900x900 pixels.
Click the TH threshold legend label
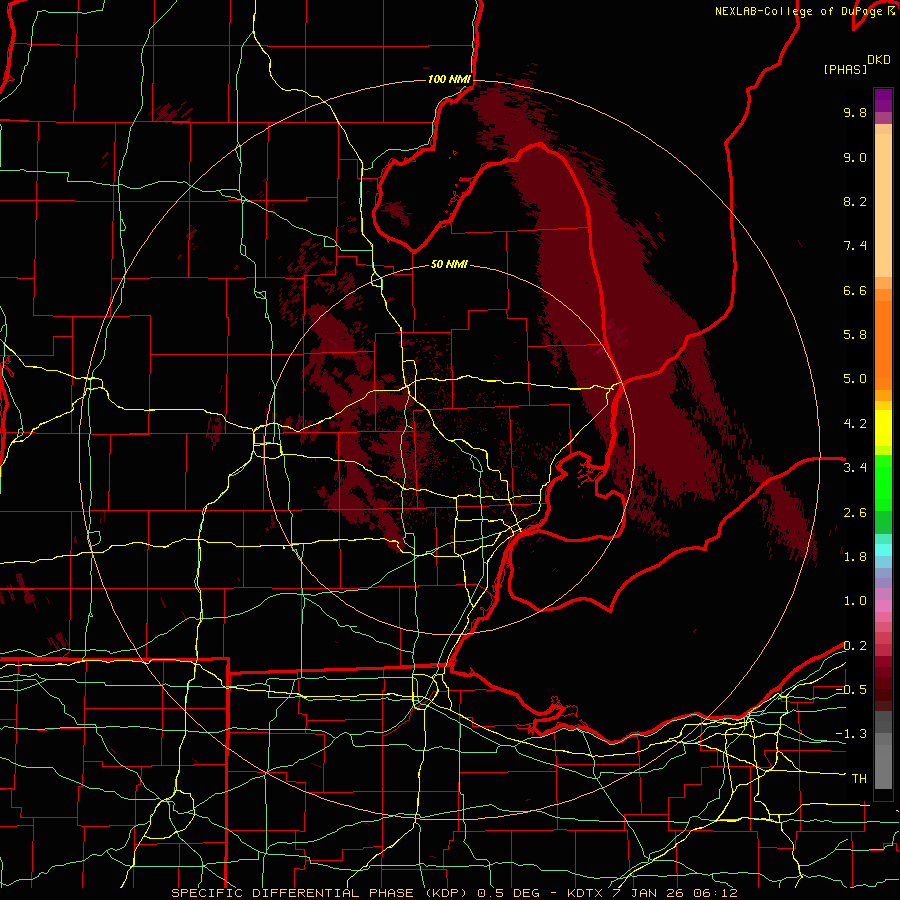tap(859, 779)
